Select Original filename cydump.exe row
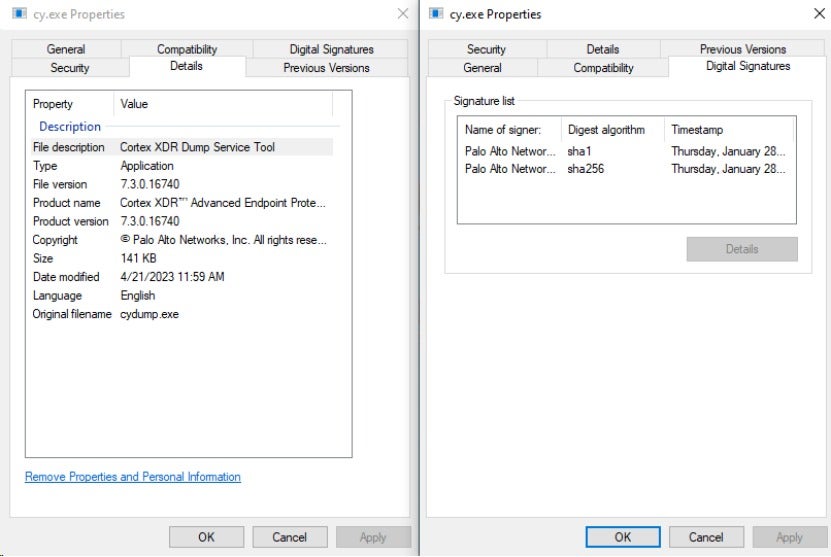831x557 pixels. [180, 314]
